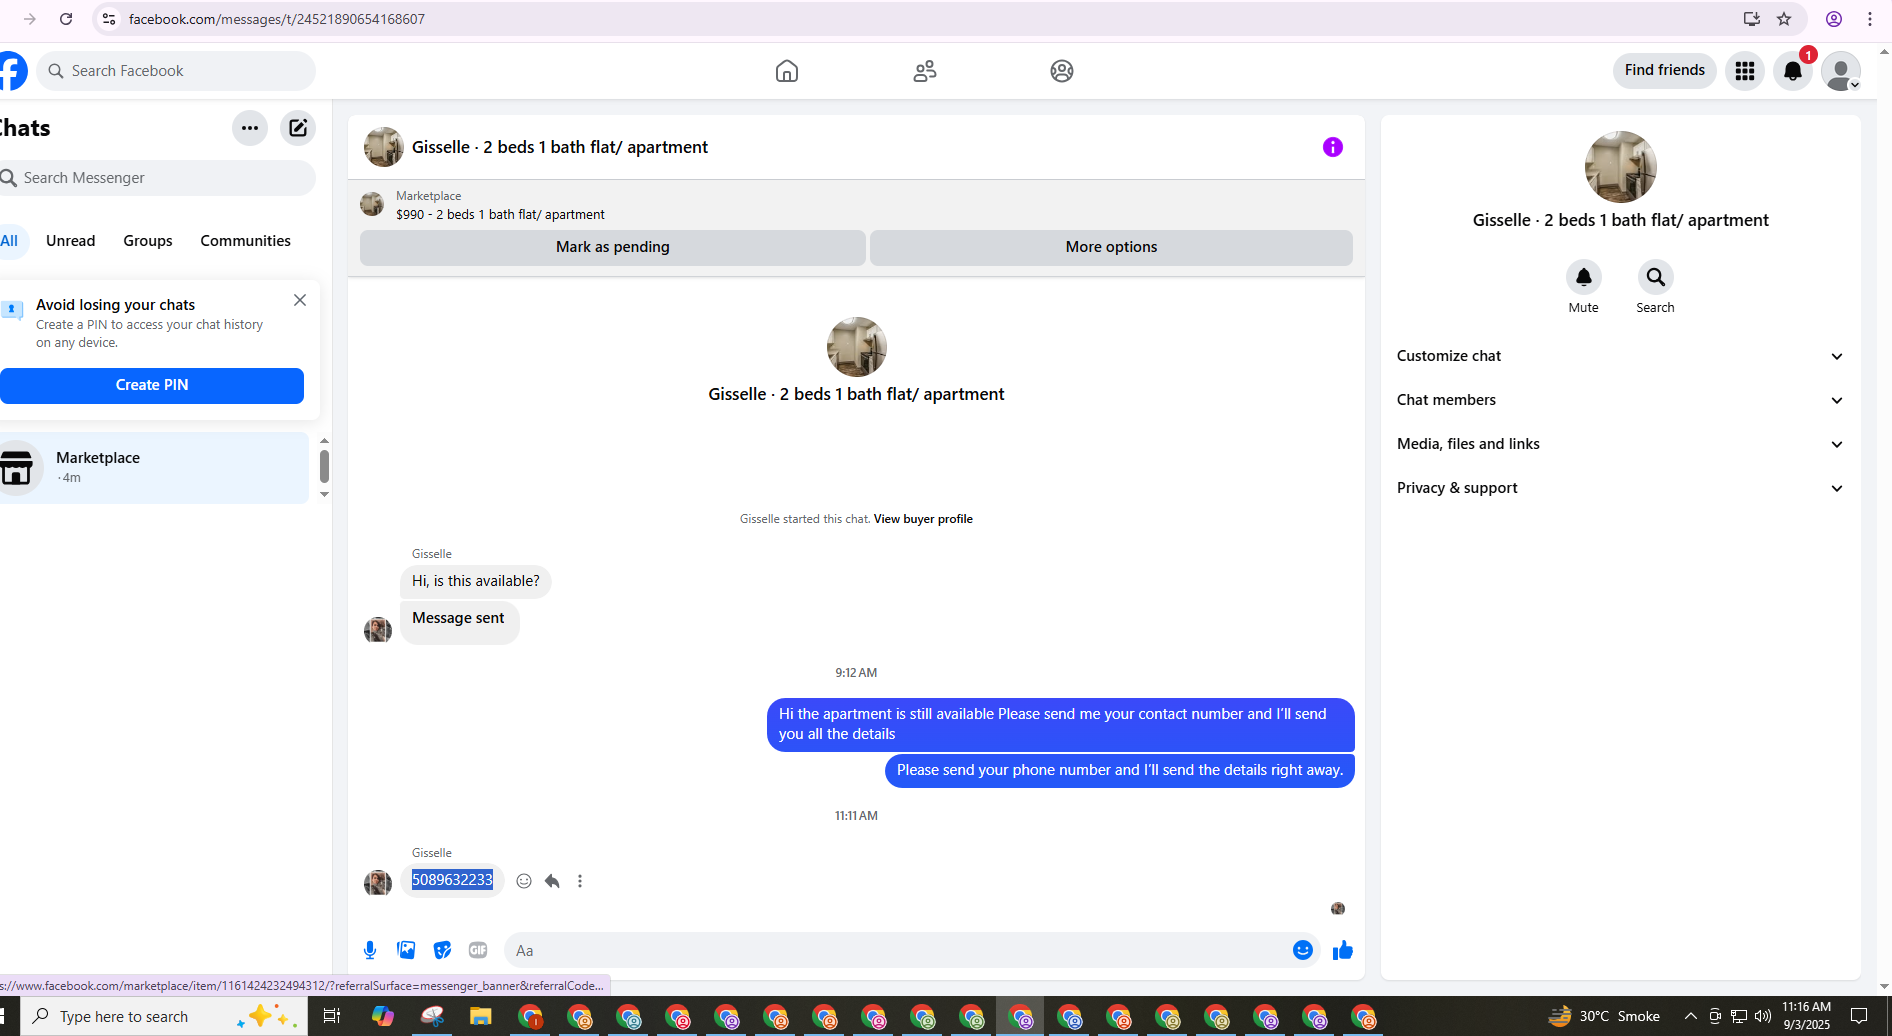Show hidden system tray icons chevron
This screenshot has width=1892, height=1036.
[1690, 1016]
